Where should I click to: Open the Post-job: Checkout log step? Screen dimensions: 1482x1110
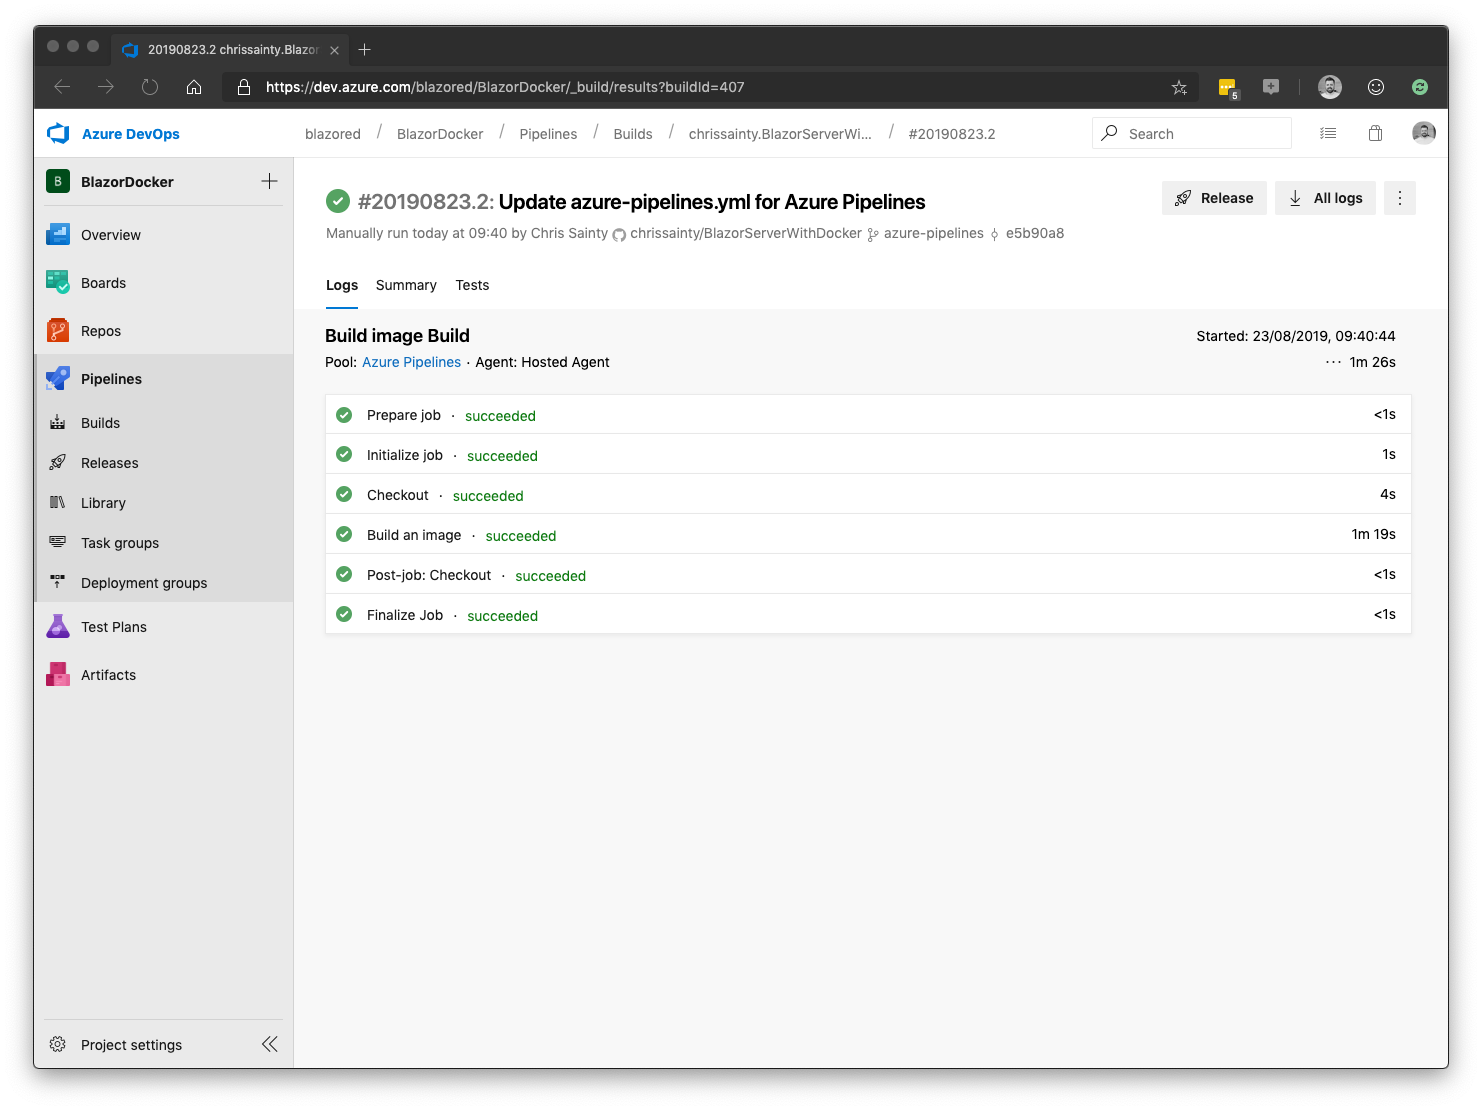click(x=868, y=574)
